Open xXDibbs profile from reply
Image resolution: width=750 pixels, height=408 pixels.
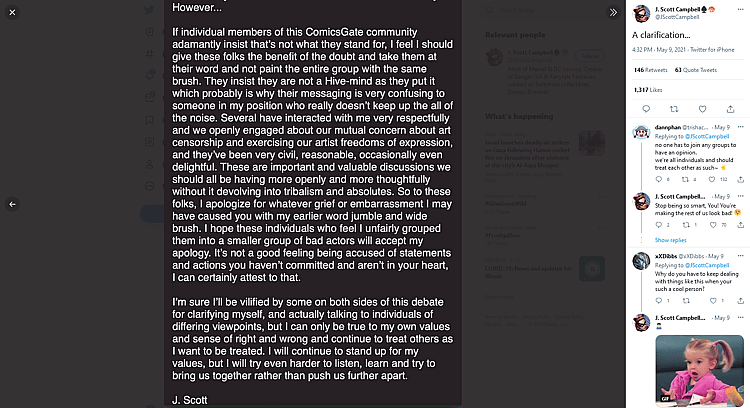642,261
